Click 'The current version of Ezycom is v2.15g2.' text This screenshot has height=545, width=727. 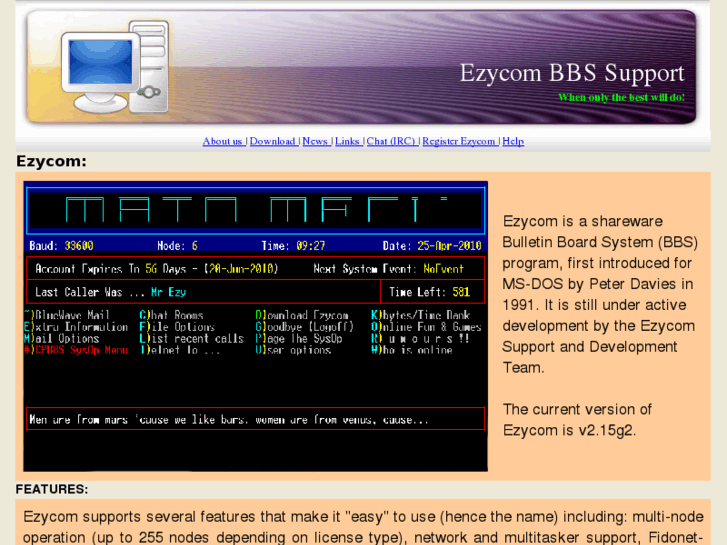(x=577, y=420)
